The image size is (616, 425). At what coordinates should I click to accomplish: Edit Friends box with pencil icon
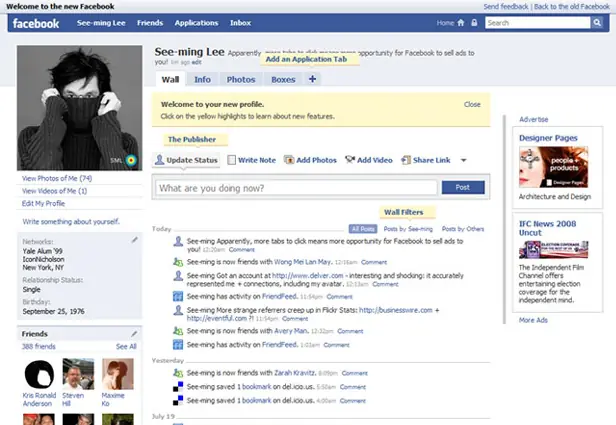[x=134, y=333]
